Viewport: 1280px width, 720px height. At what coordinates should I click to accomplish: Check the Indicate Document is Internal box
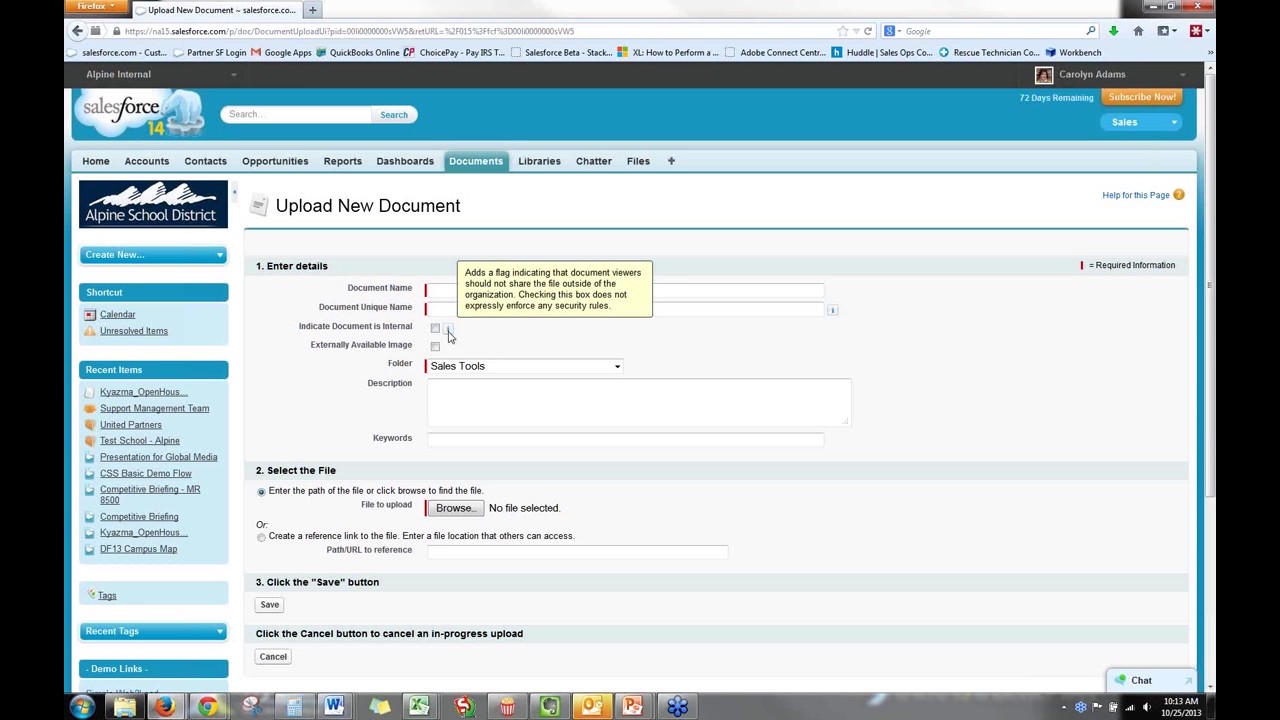tap(435, 328)
